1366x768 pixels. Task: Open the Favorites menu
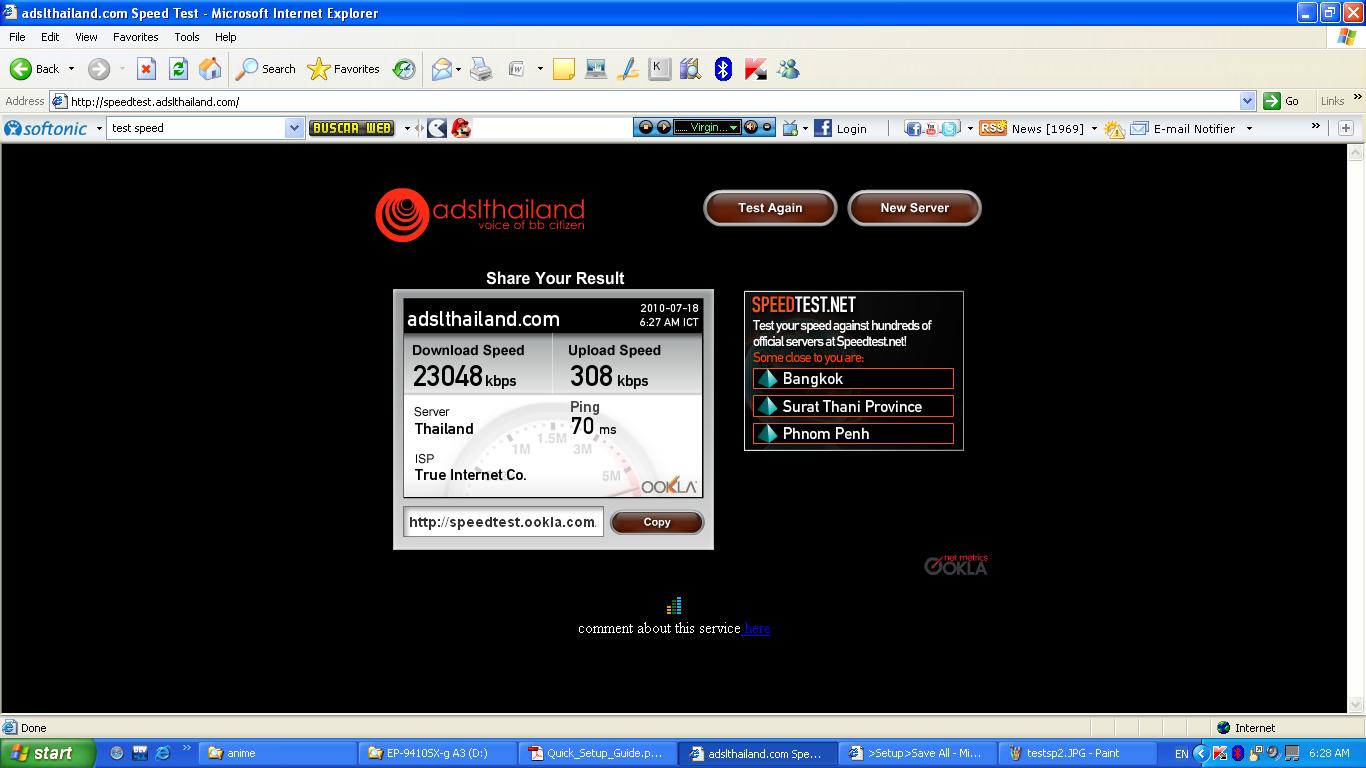(x=135, y=37)
